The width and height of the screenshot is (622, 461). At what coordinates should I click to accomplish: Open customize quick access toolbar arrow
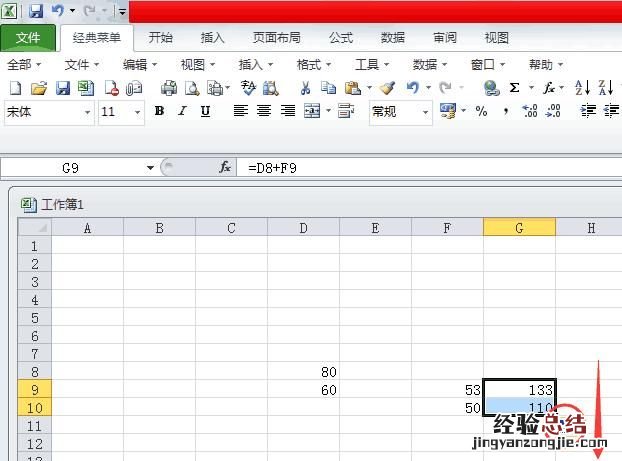123,12
